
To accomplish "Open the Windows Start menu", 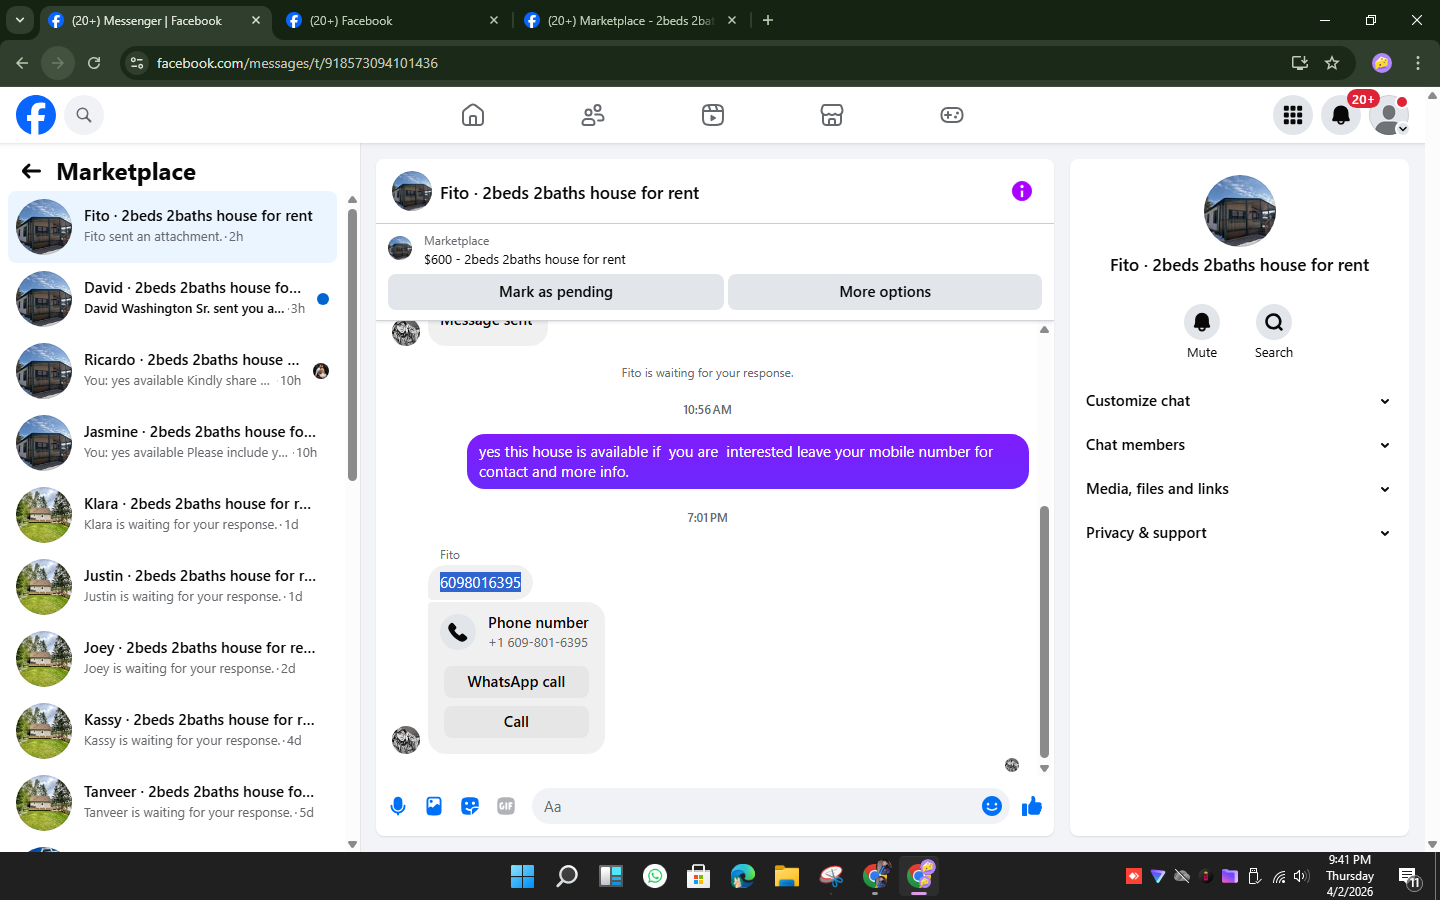I will click(522, 876).
